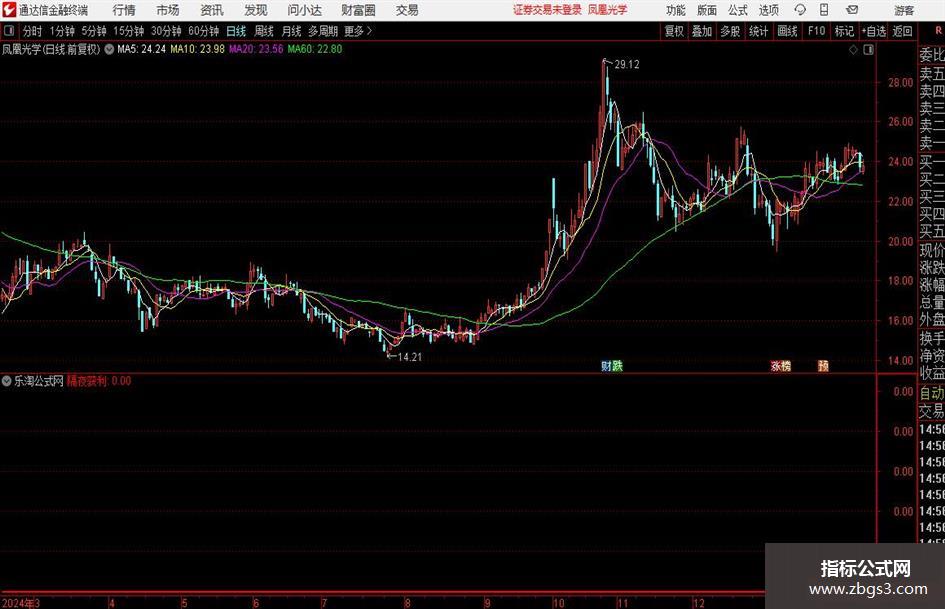Open the 版面 menu
Screen dimensions: 945x609
706,10
